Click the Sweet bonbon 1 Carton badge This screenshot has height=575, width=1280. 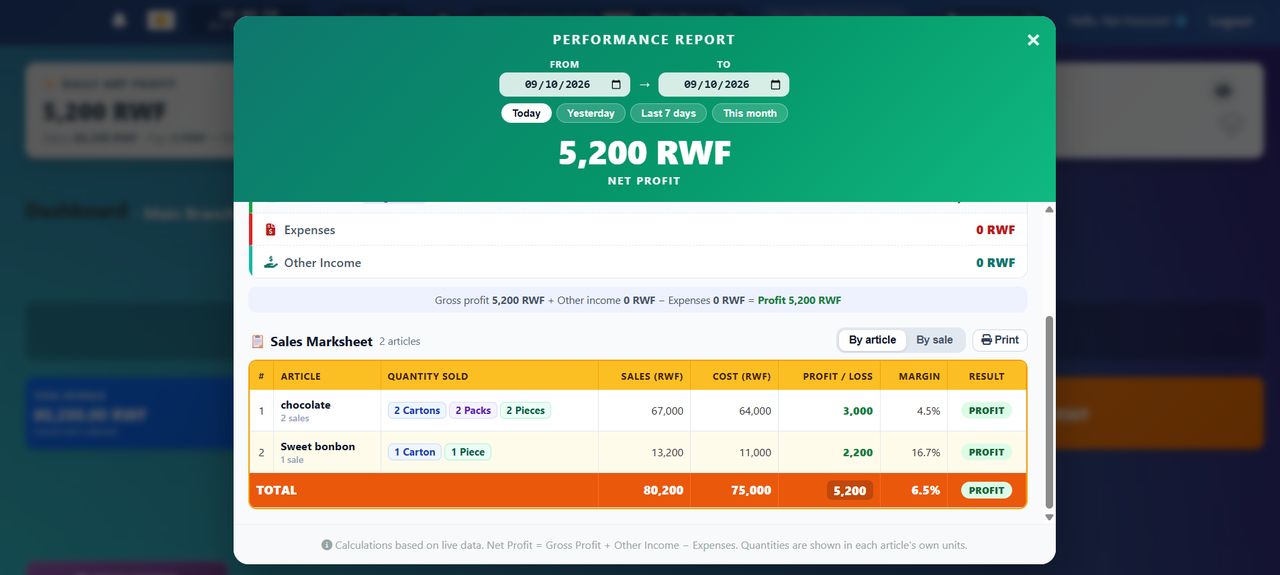415,452
